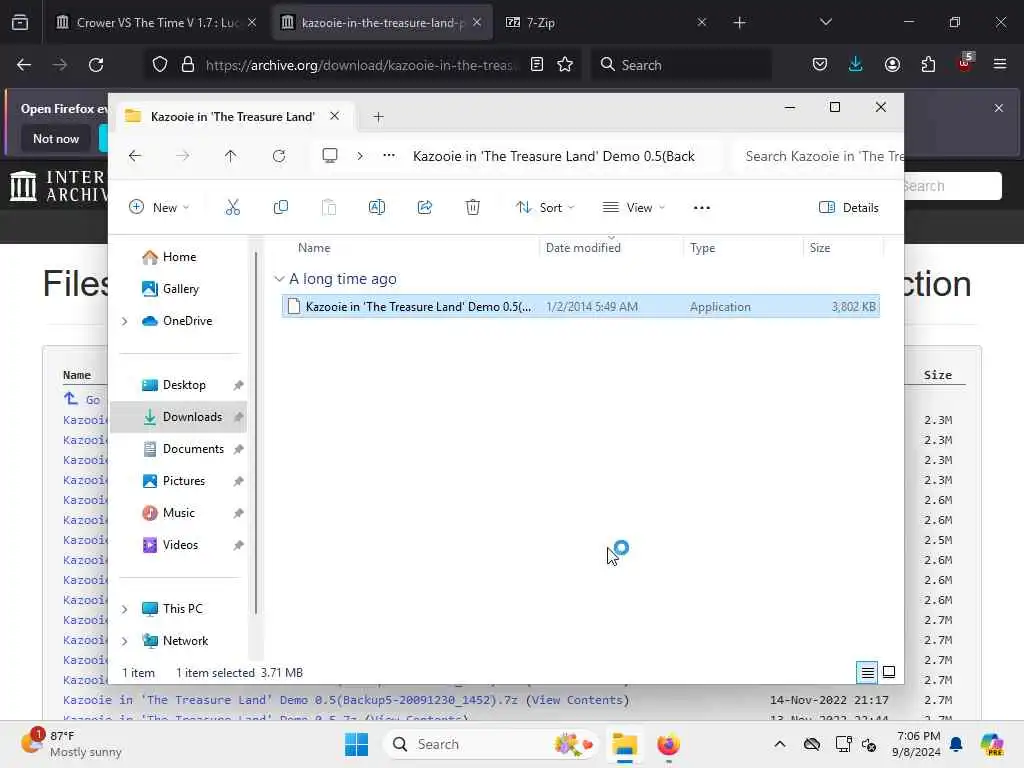The width and height of the screenshot is (1024, 768).
Task: Open Firefox from the taskbar
Action: (x=668, y=744)
